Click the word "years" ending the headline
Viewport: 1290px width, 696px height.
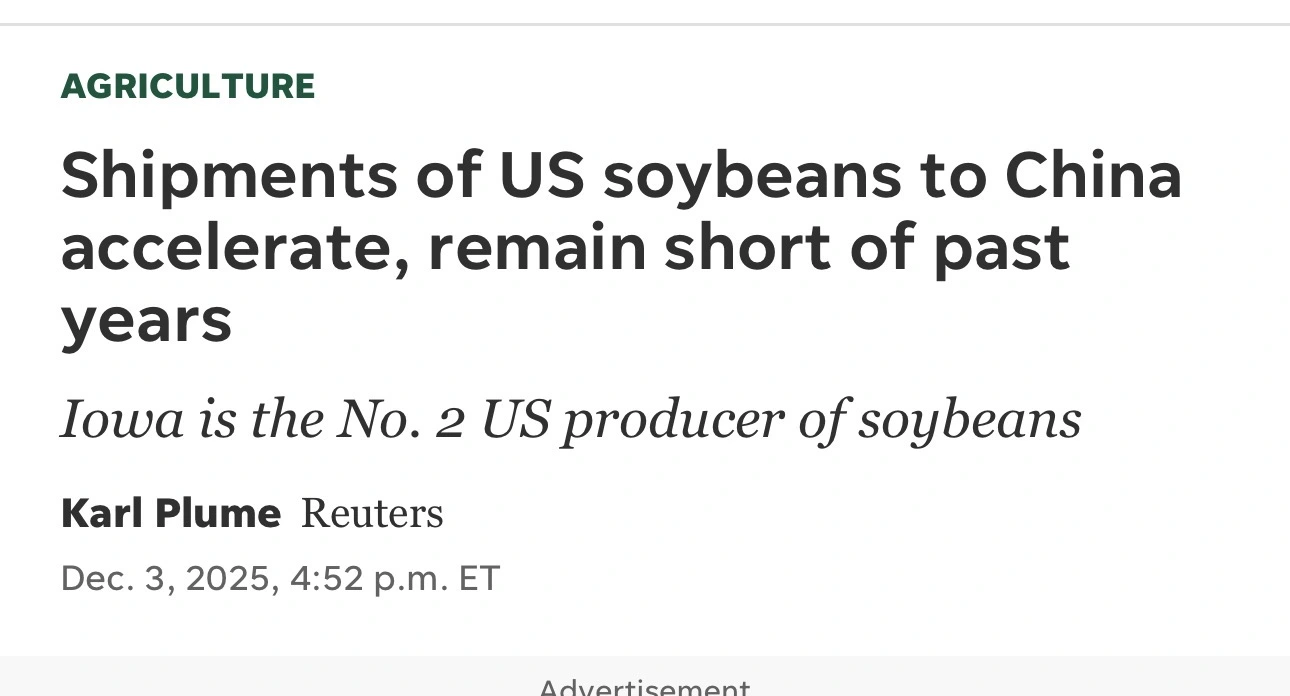(146, 320)
